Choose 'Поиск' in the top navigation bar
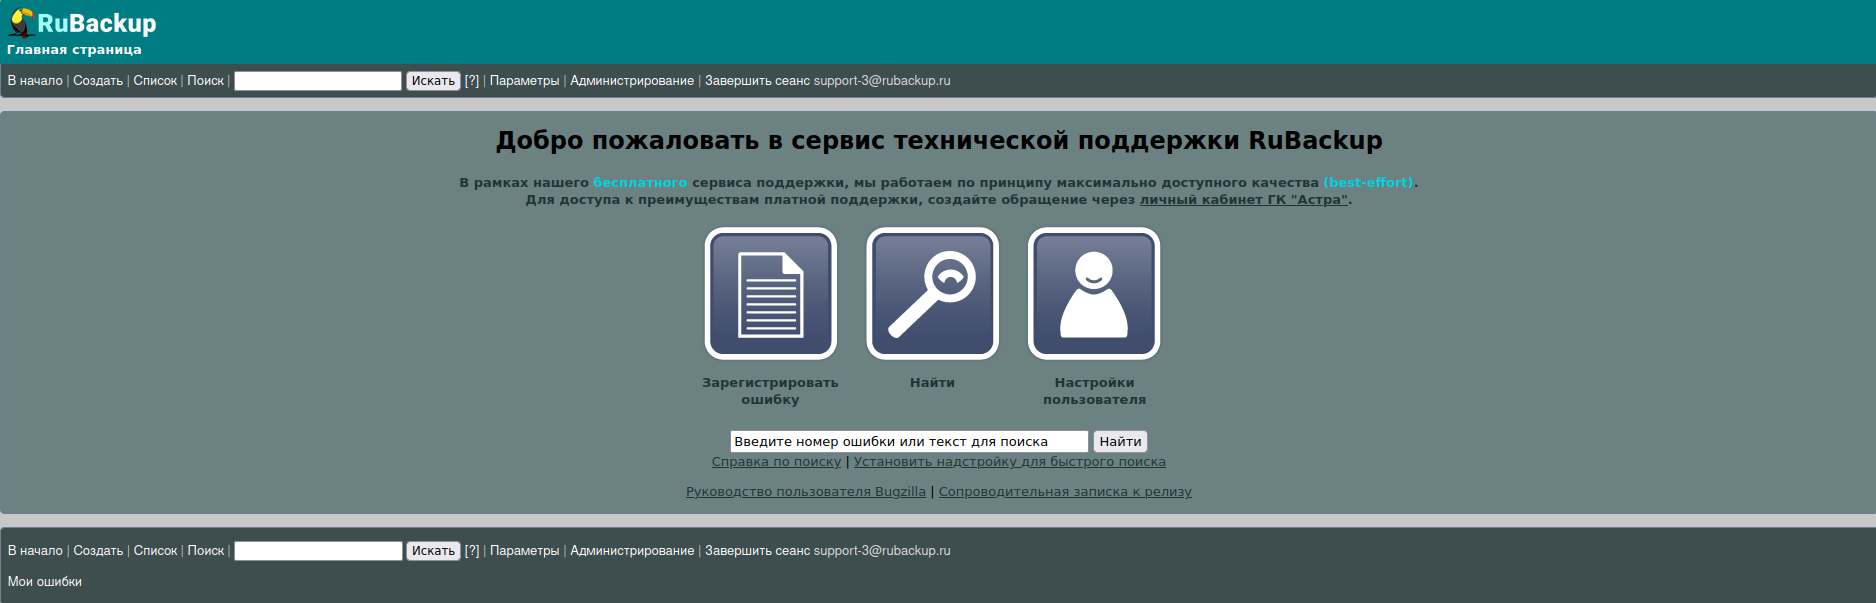 coord(206,81)
